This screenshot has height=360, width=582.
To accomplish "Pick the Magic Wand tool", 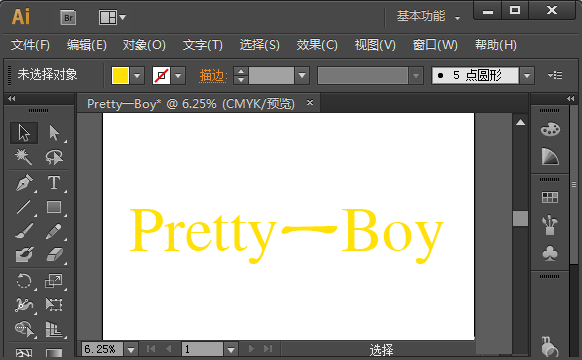I will (x=24, y=157).
